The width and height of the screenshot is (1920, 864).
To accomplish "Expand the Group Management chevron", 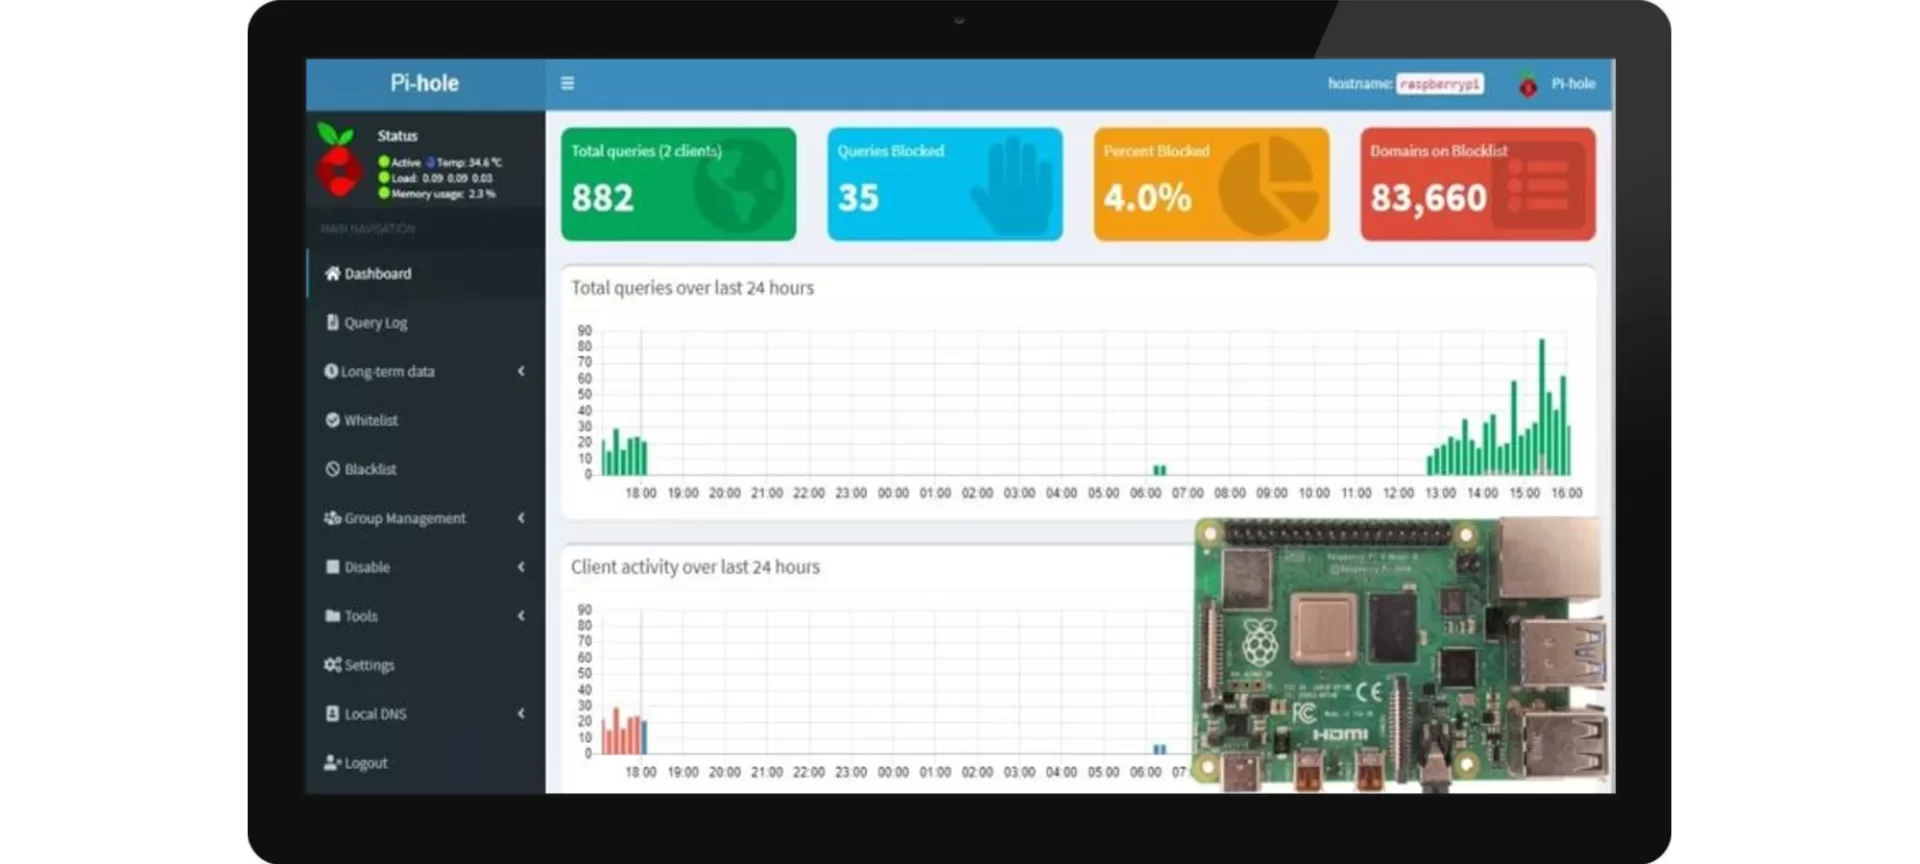I will pyautogui.click(x=521, y=518).
